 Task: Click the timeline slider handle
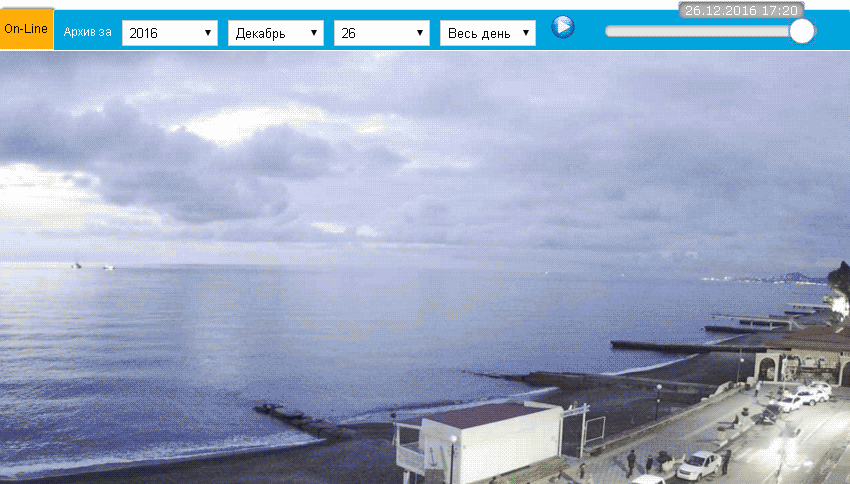coord(802,31)
